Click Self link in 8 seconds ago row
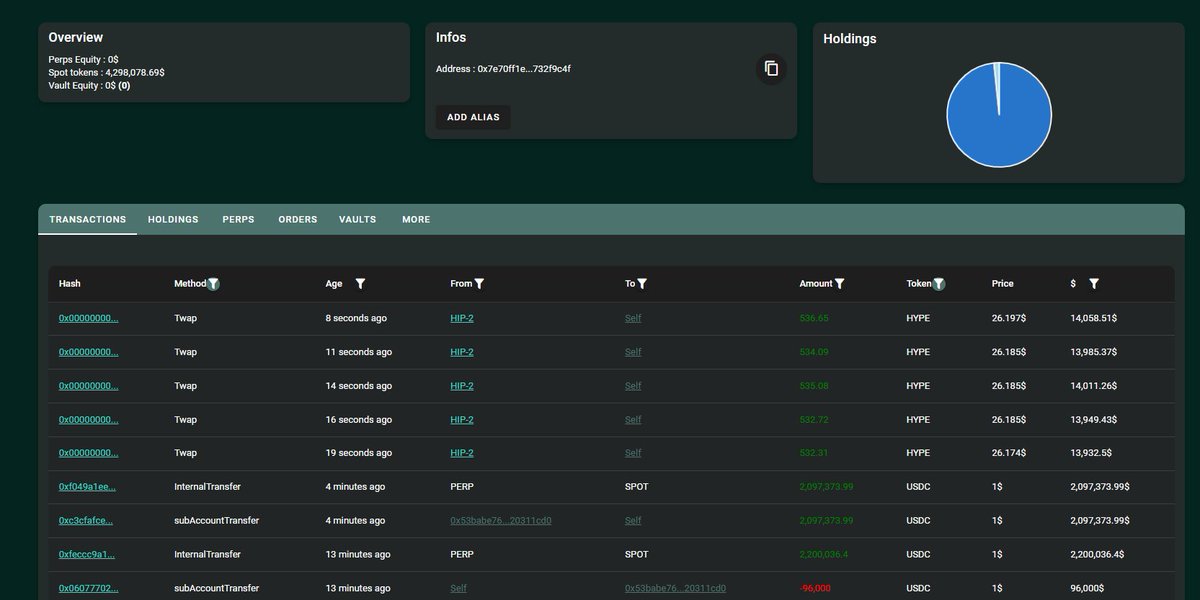This screenshot has height=600, width=1200. pyautogui.click(x=633, y=318)
